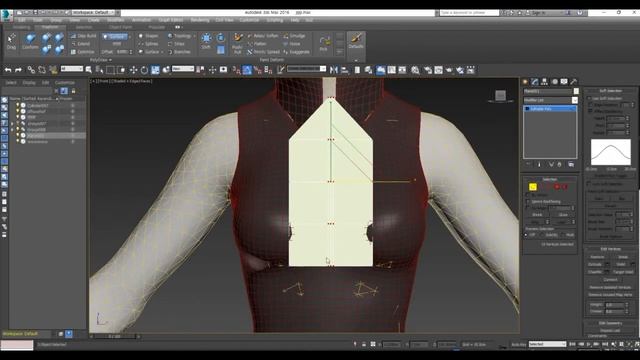
Task: Expand the PolyDraw panel arrow
Action: coord(110,60)
